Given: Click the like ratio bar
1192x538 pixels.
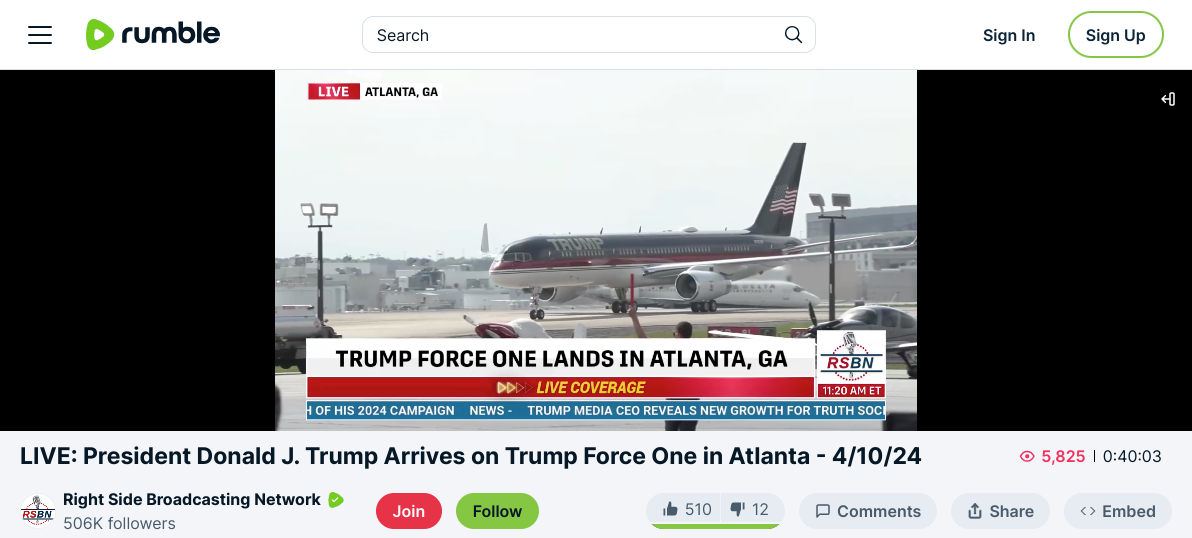Looking at the screenshot, I should pos(715,525).
